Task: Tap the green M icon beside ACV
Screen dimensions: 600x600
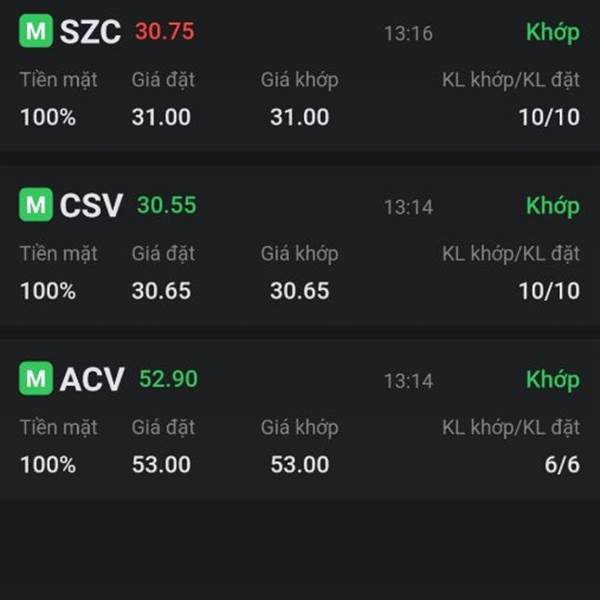Action: pos(36,378)
